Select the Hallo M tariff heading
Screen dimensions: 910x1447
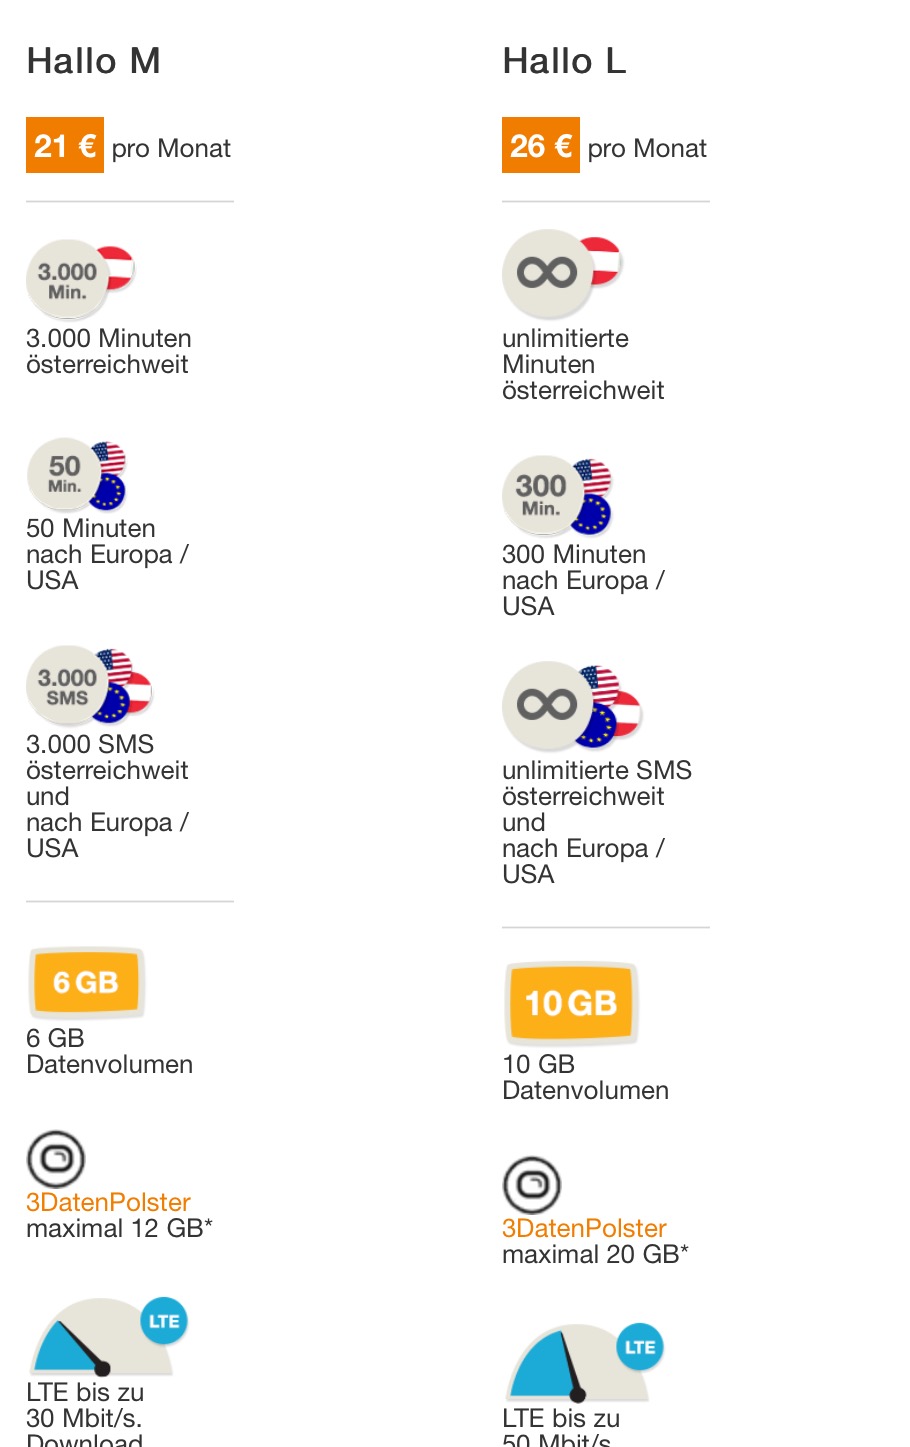point(94,61)
